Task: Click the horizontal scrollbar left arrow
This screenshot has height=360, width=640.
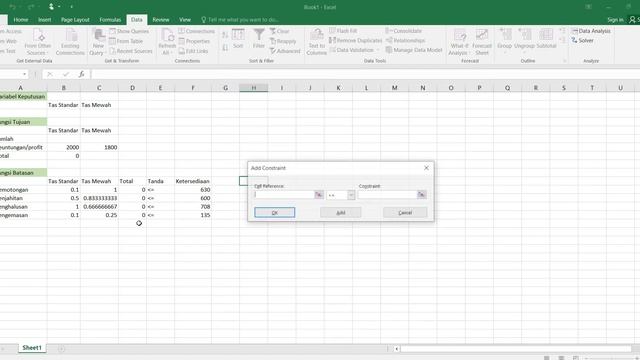Action: pos(396,349)
